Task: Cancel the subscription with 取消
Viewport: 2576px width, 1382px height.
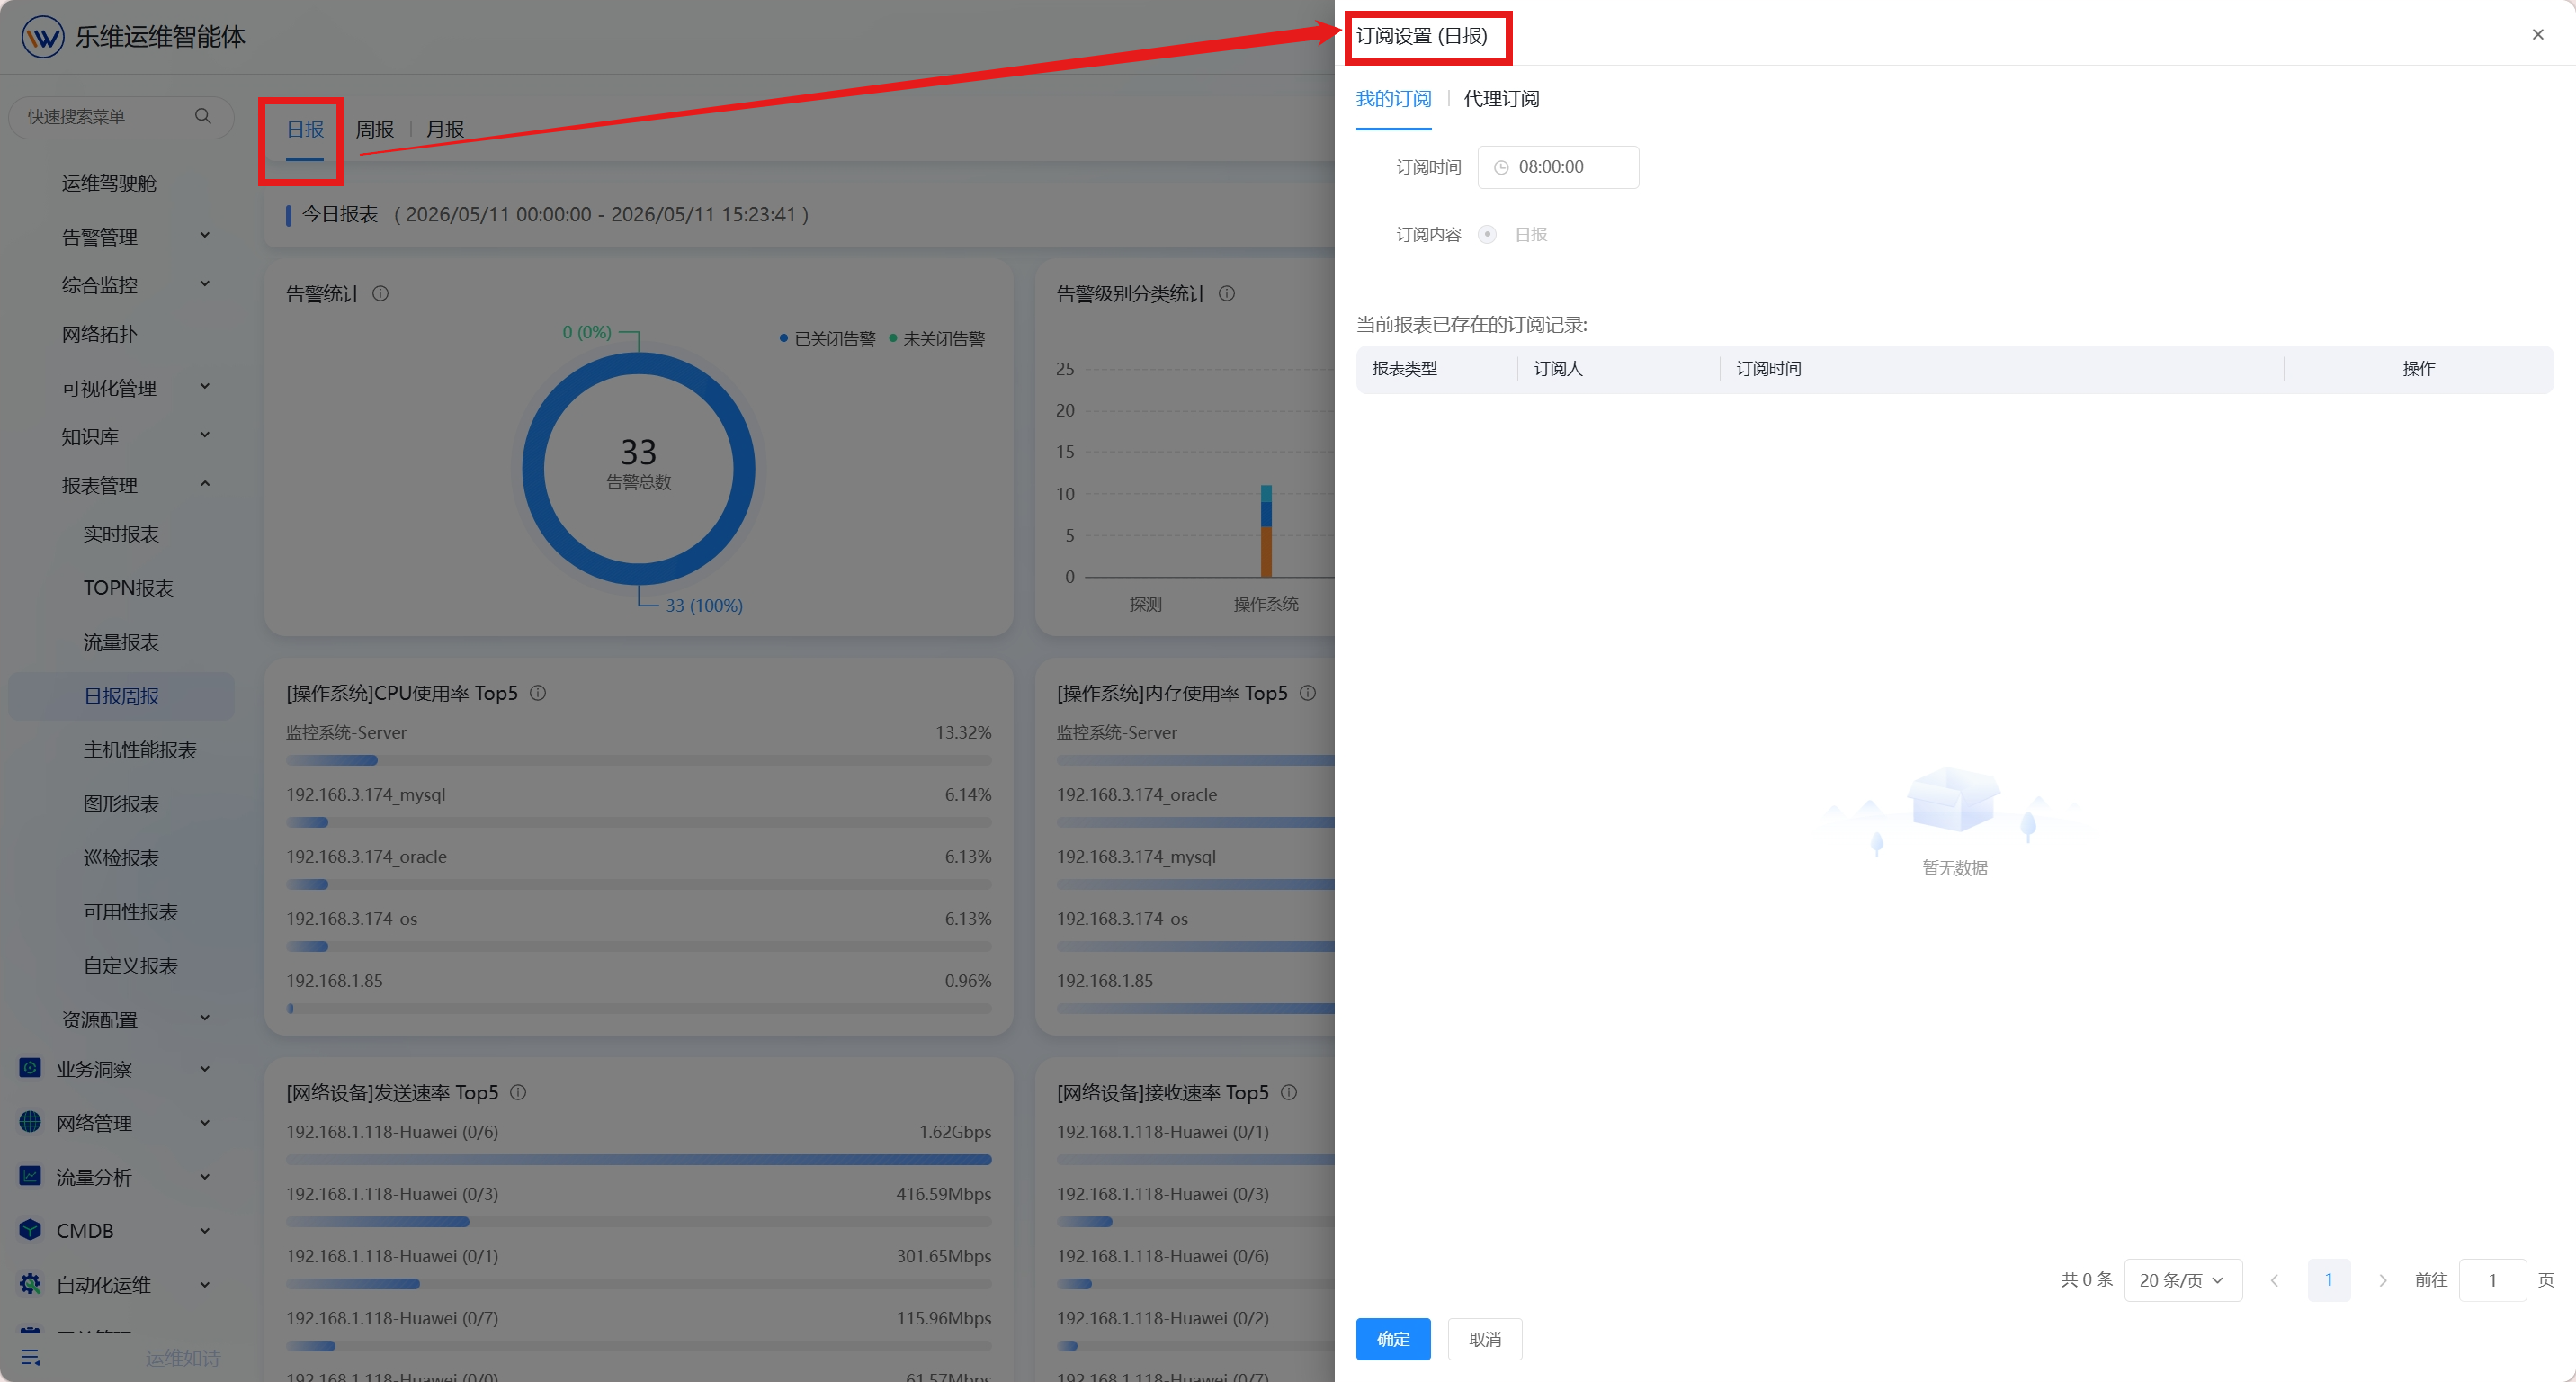Action: [x=1485, y=1339]
